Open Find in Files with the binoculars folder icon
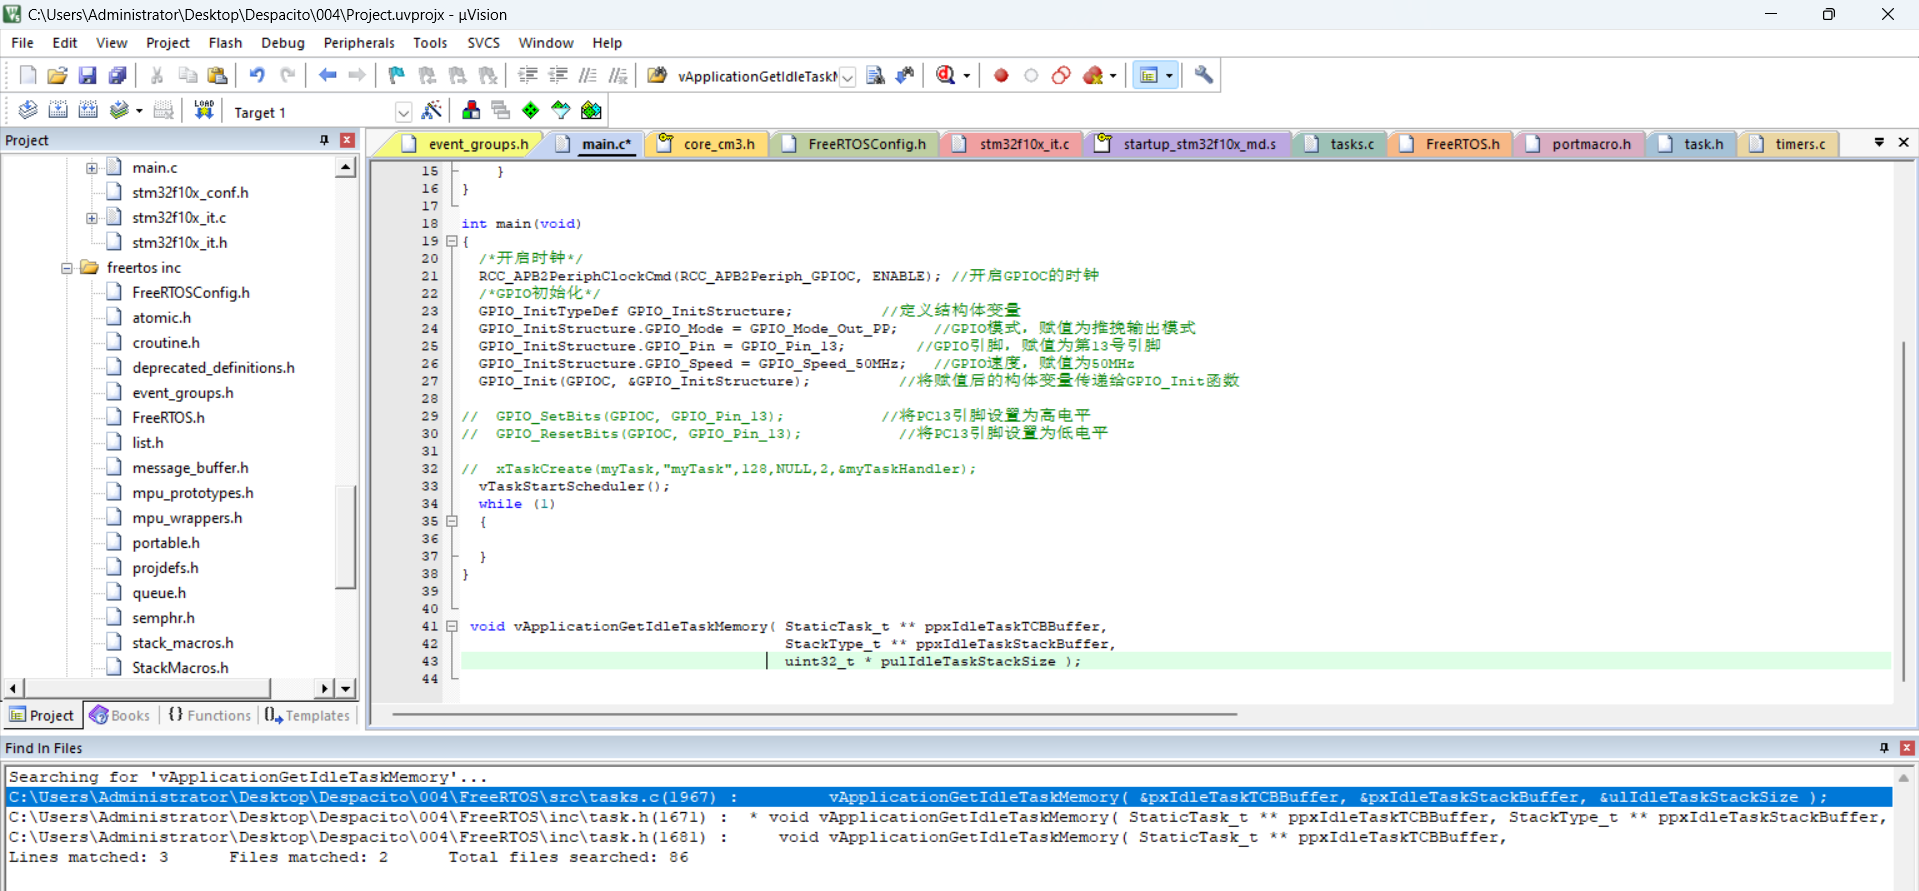This screenshot has height=891, width=1919. coord(657,75)
